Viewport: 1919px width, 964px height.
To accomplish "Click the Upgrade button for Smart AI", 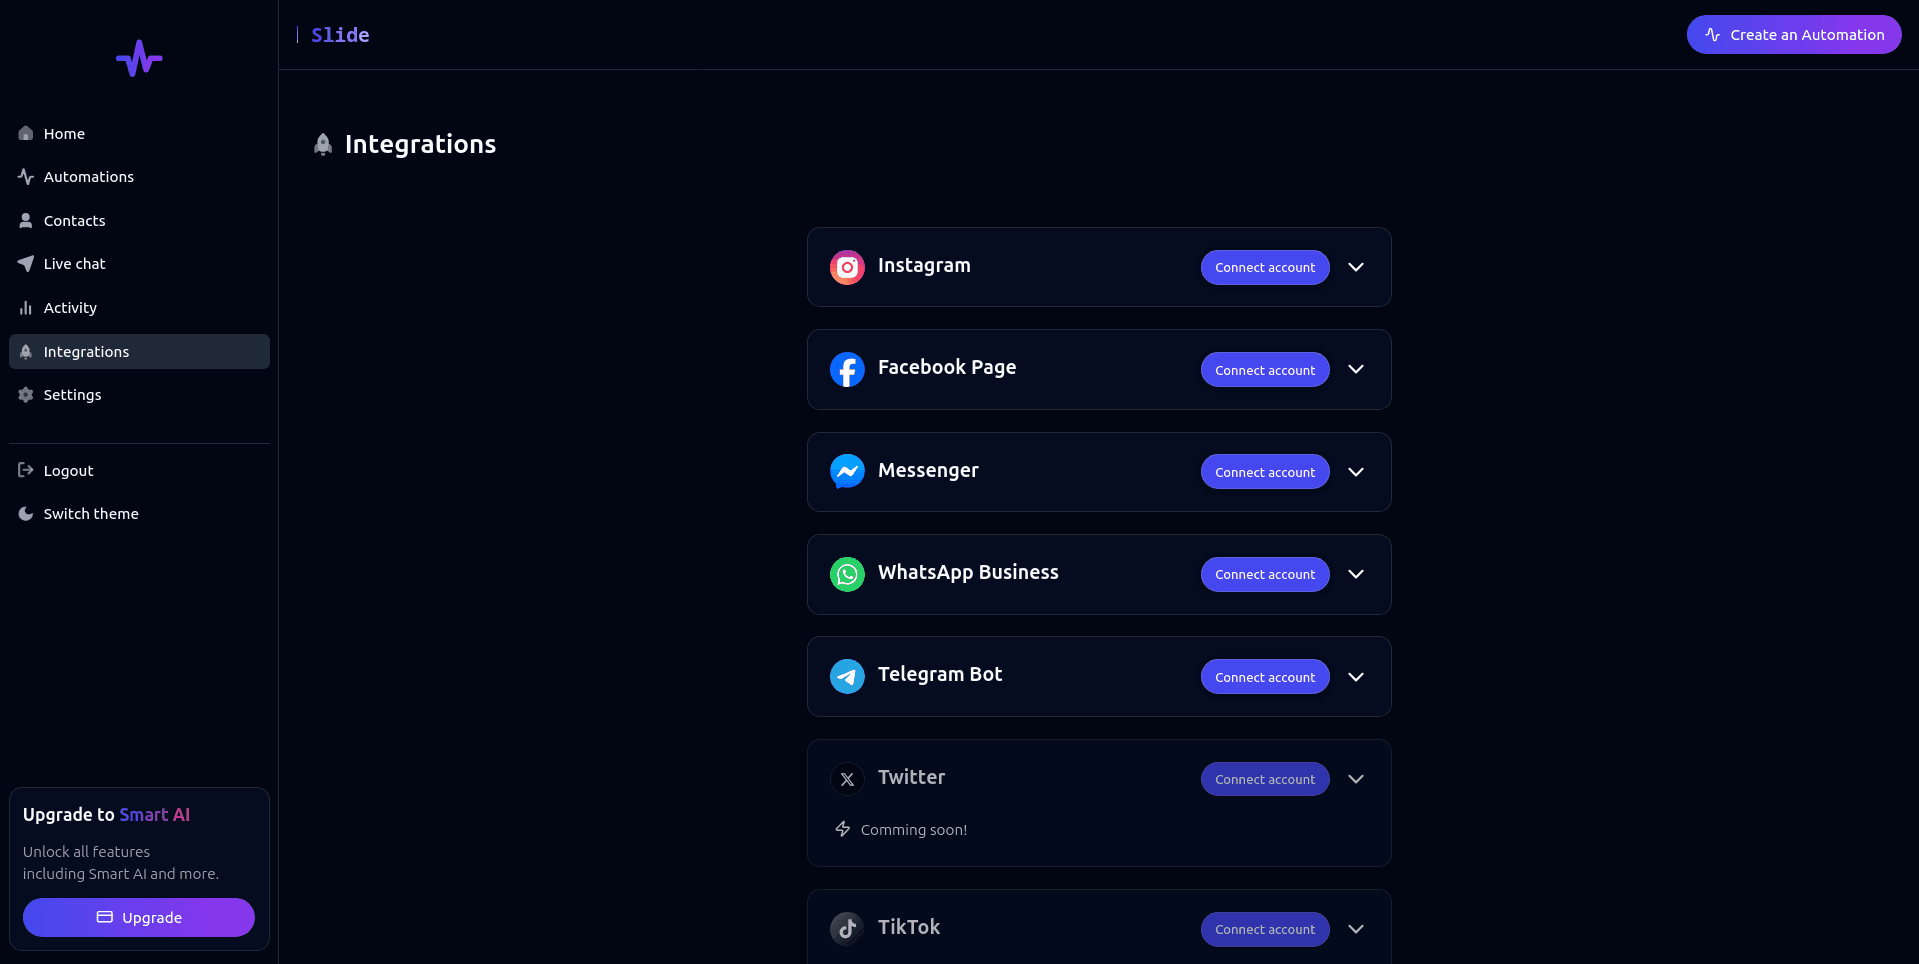I will point(138,917).
